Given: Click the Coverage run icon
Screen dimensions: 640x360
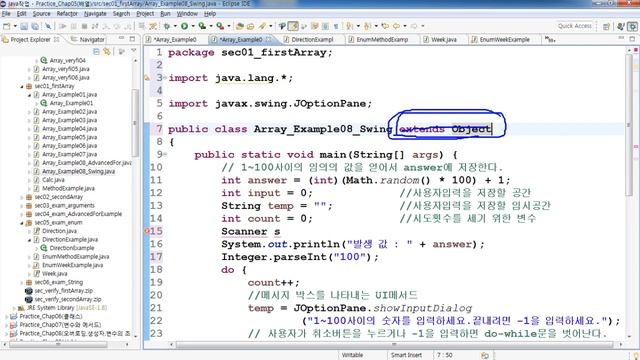Looking at the screenshot, I should coord(202,26).
